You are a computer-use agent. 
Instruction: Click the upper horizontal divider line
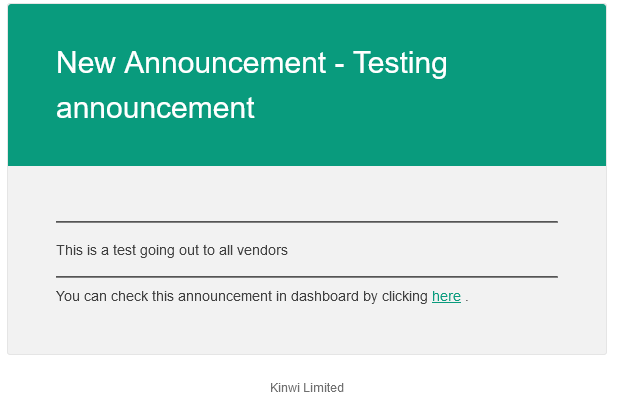click(x=306, y=221)
